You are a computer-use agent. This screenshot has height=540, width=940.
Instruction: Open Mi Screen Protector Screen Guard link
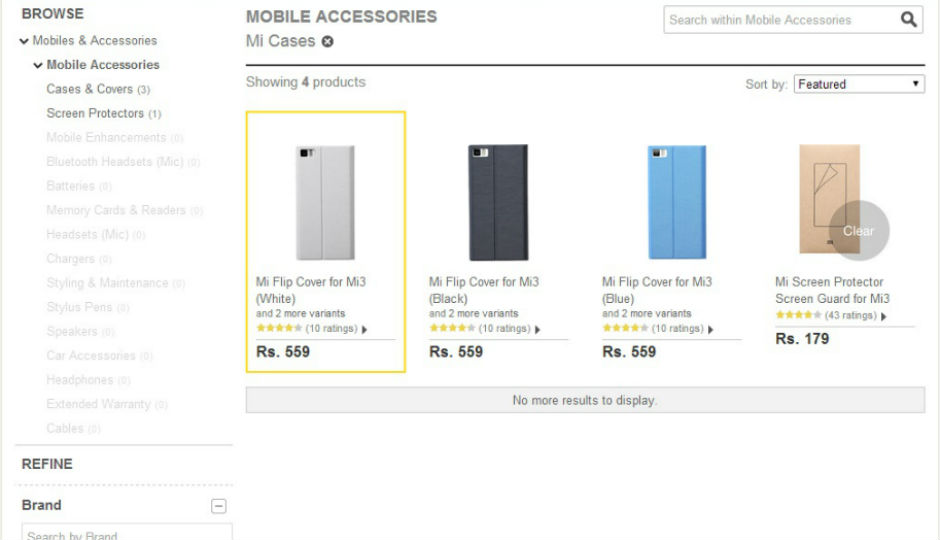pyautogui.click(x=832, y=290)
